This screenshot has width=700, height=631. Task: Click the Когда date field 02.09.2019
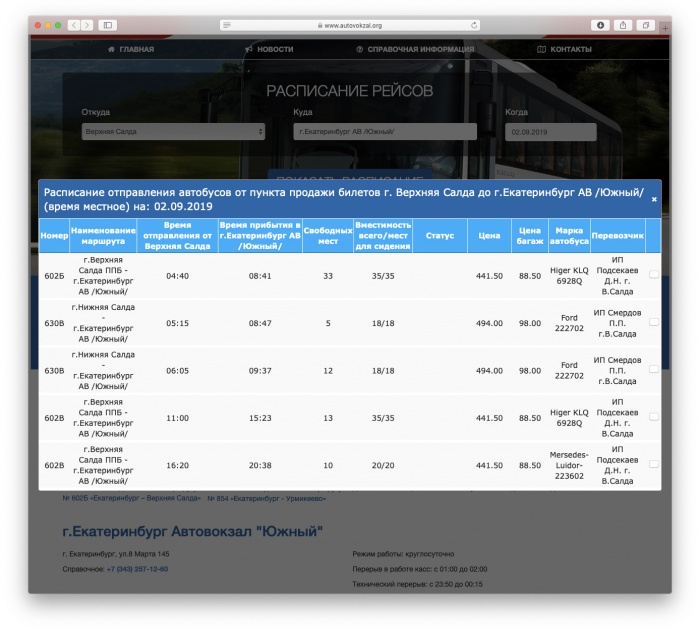(550, 132)
